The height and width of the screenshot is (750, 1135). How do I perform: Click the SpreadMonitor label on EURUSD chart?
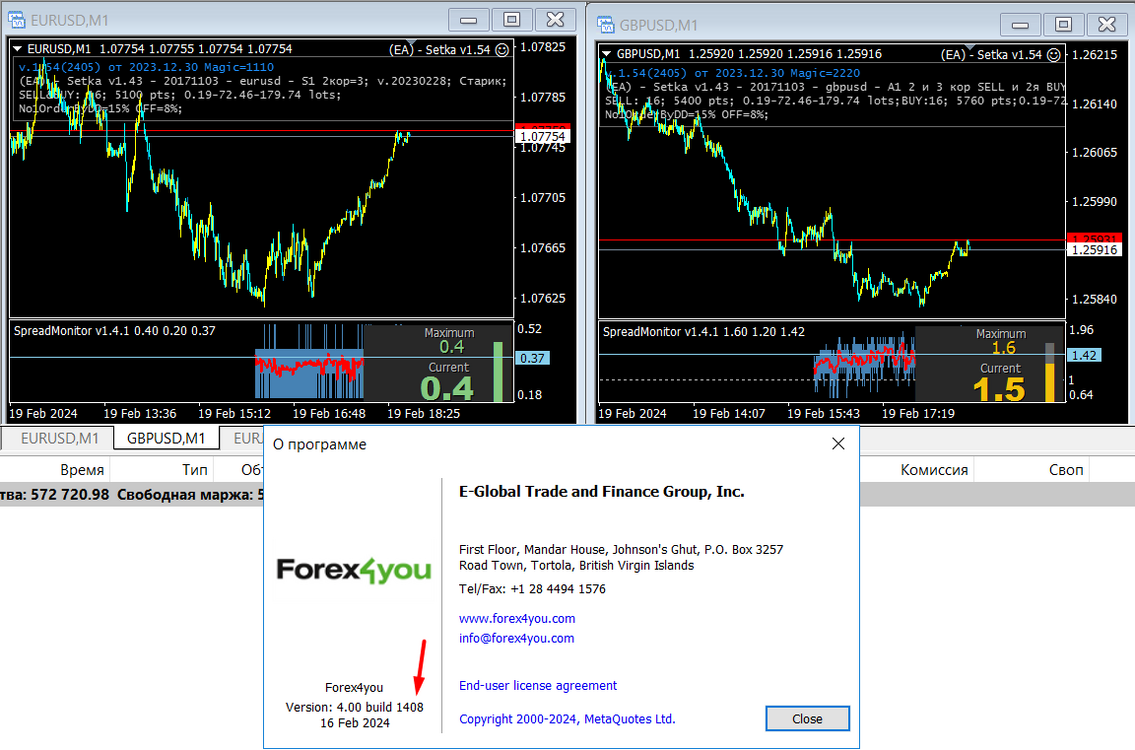(114, 331)
